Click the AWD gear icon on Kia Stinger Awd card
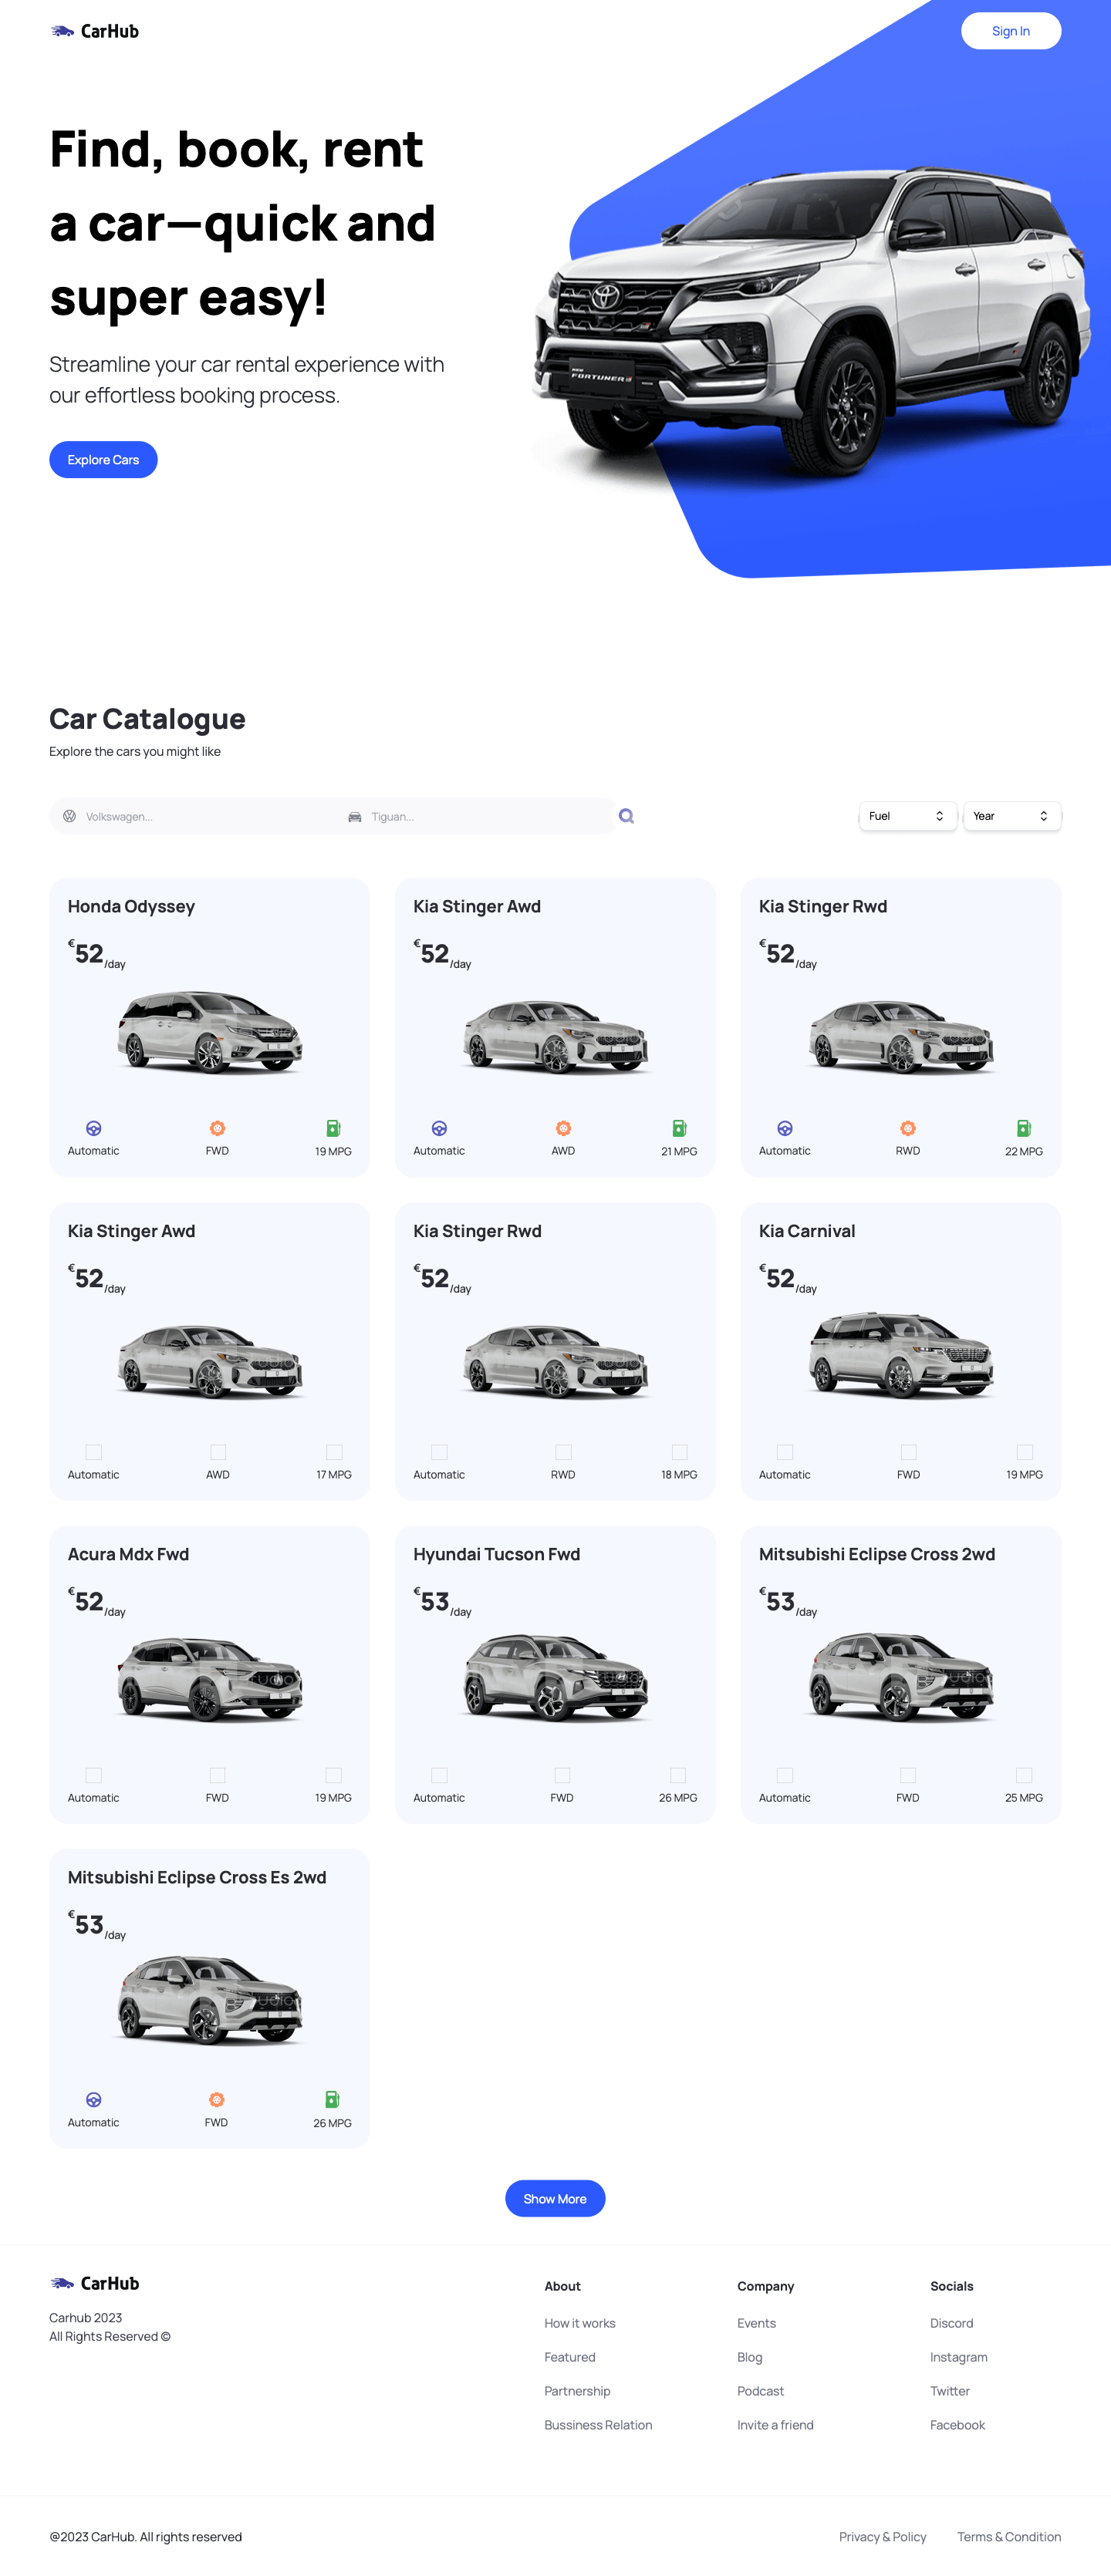The image size is (1111, 2576). click(x=563, y=1127)
